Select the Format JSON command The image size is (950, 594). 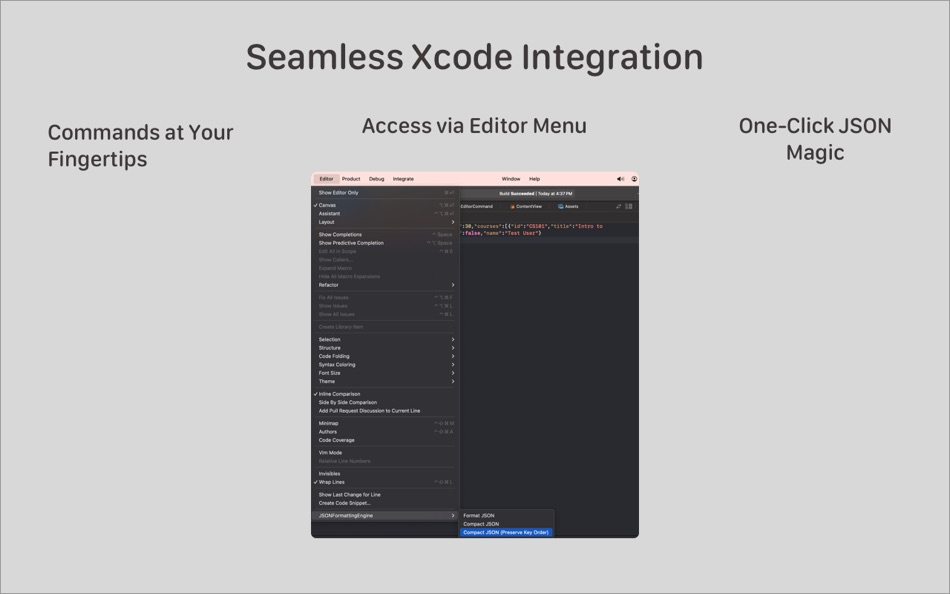tap(478, 515)
